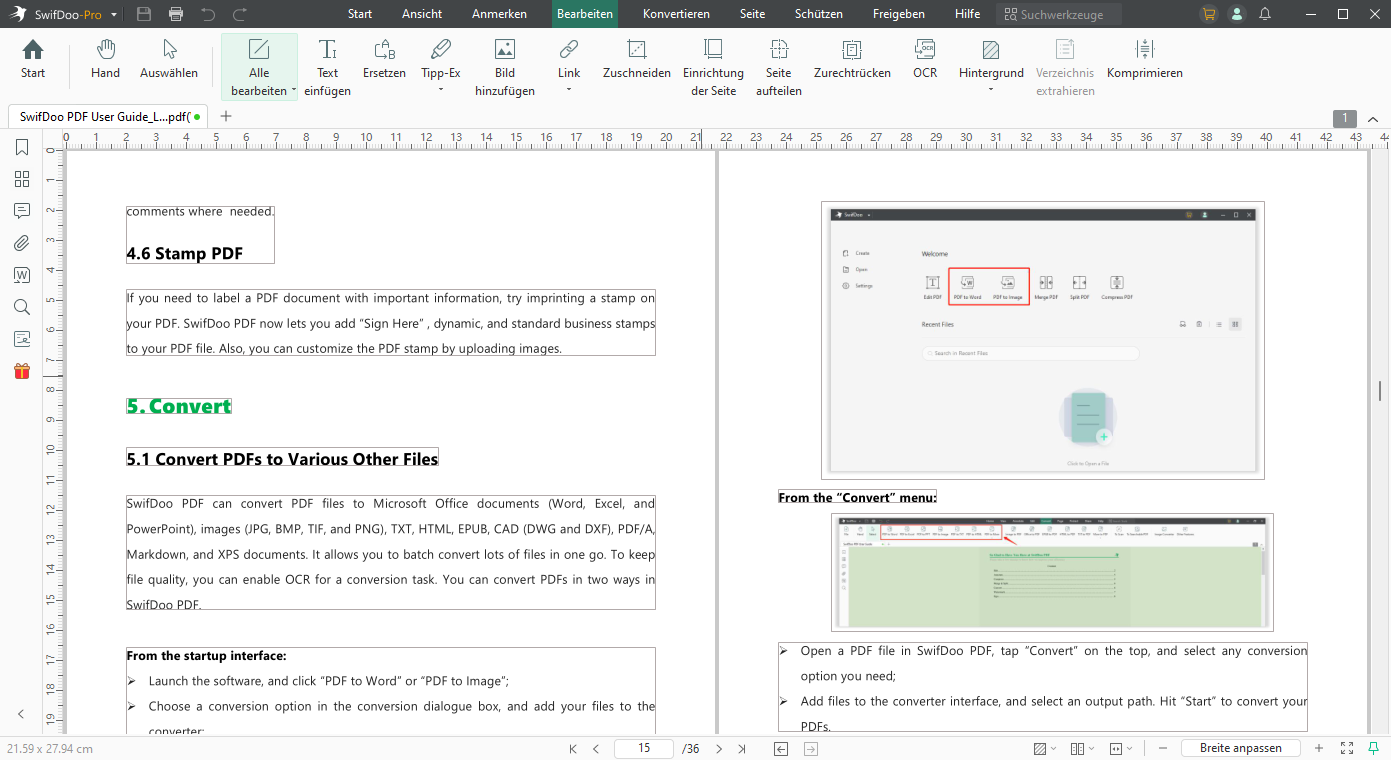This screenshot has height=760, width=1391.
Task: Open the shopping cart icon
Action: (1210, 14)
